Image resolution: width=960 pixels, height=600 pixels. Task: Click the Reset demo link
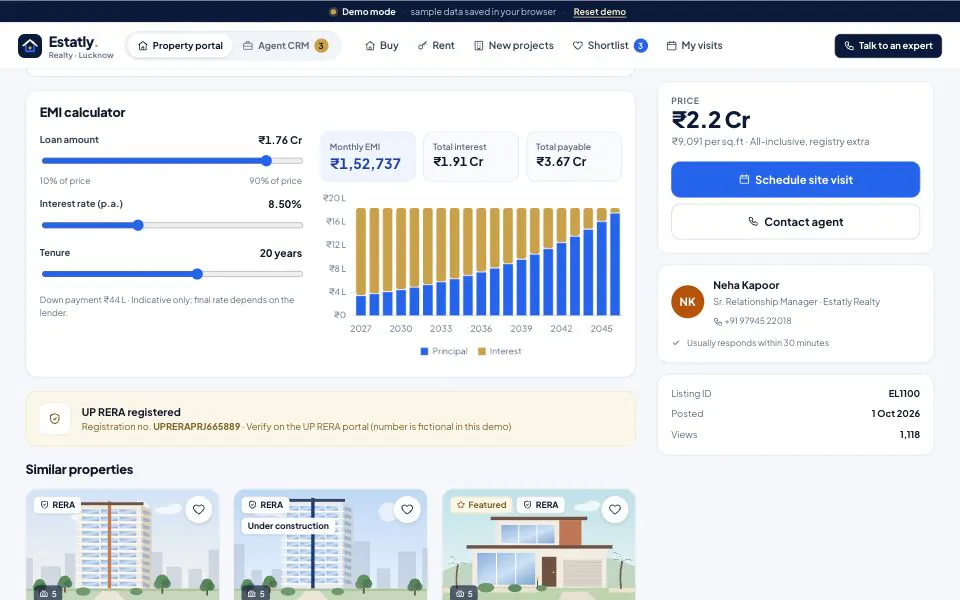pos(599,12)
